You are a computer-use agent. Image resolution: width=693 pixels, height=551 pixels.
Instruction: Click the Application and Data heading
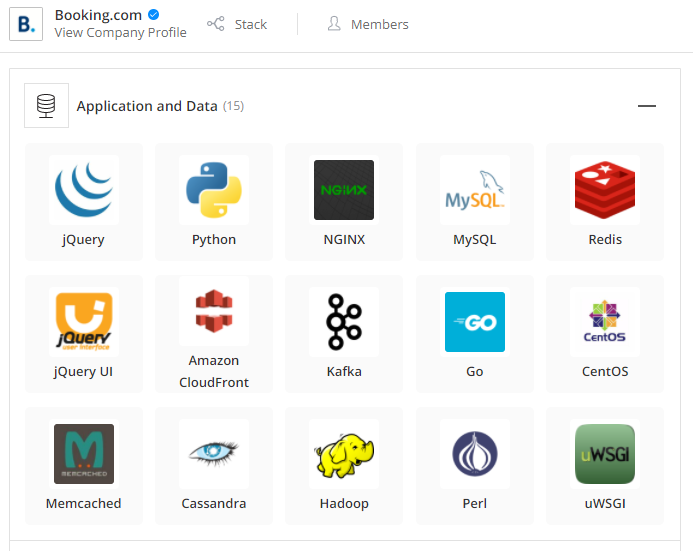coord(147,106)
